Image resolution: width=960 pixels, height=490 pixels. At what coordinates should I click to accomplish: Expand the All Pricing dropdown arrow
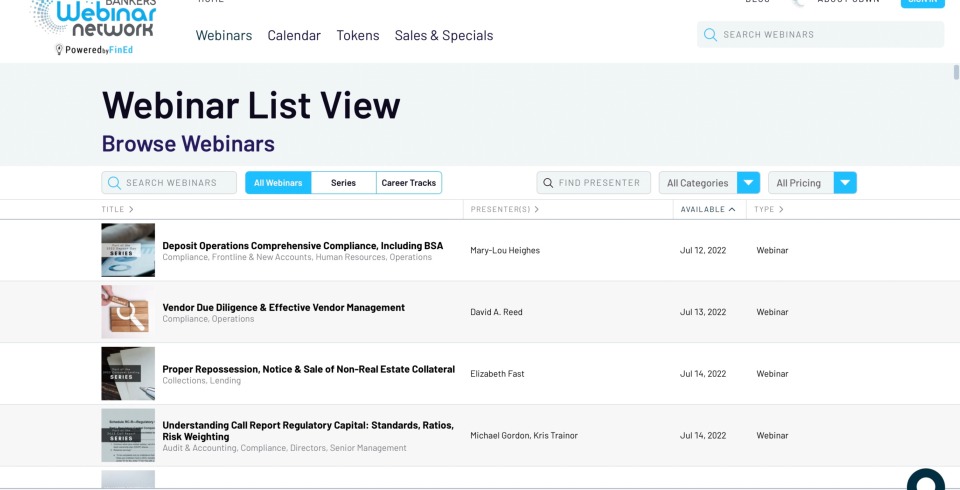coord(845,183)
